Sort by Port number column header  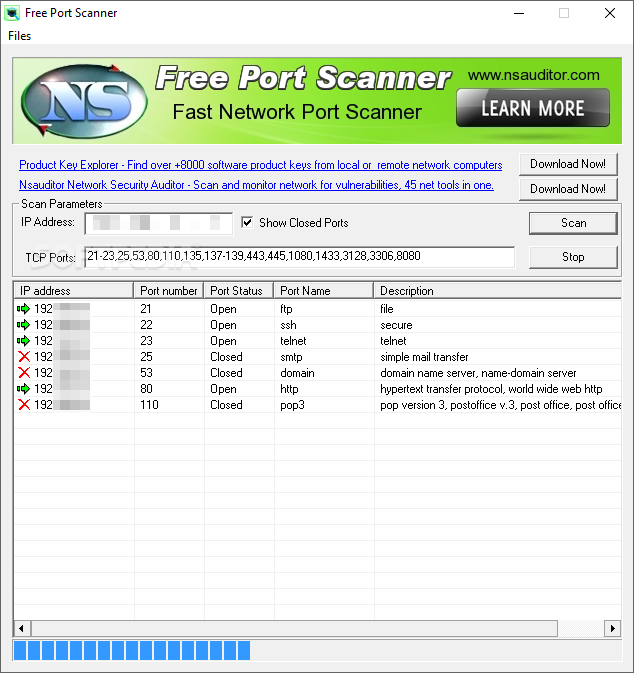click(x=169, y=291)
